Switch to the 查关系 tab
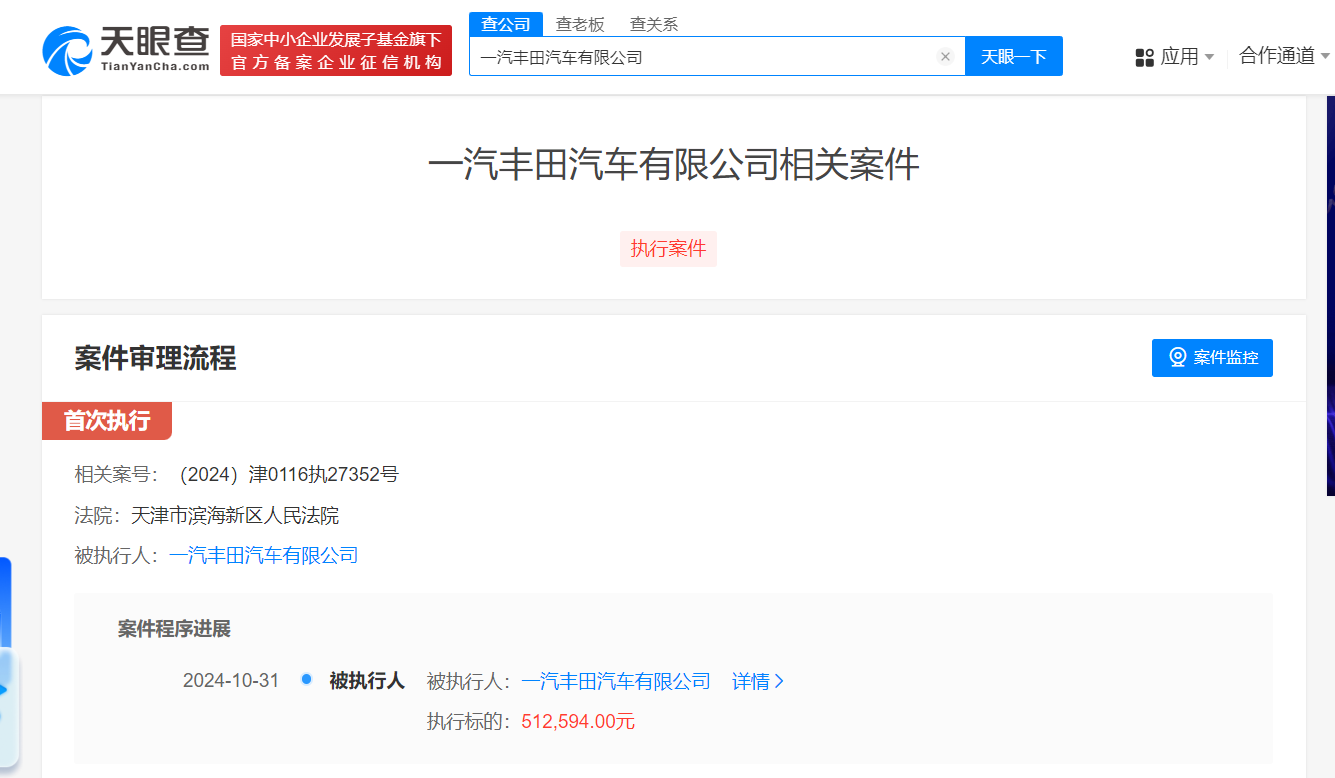1335x778 pixels. (x=654, y=24)
